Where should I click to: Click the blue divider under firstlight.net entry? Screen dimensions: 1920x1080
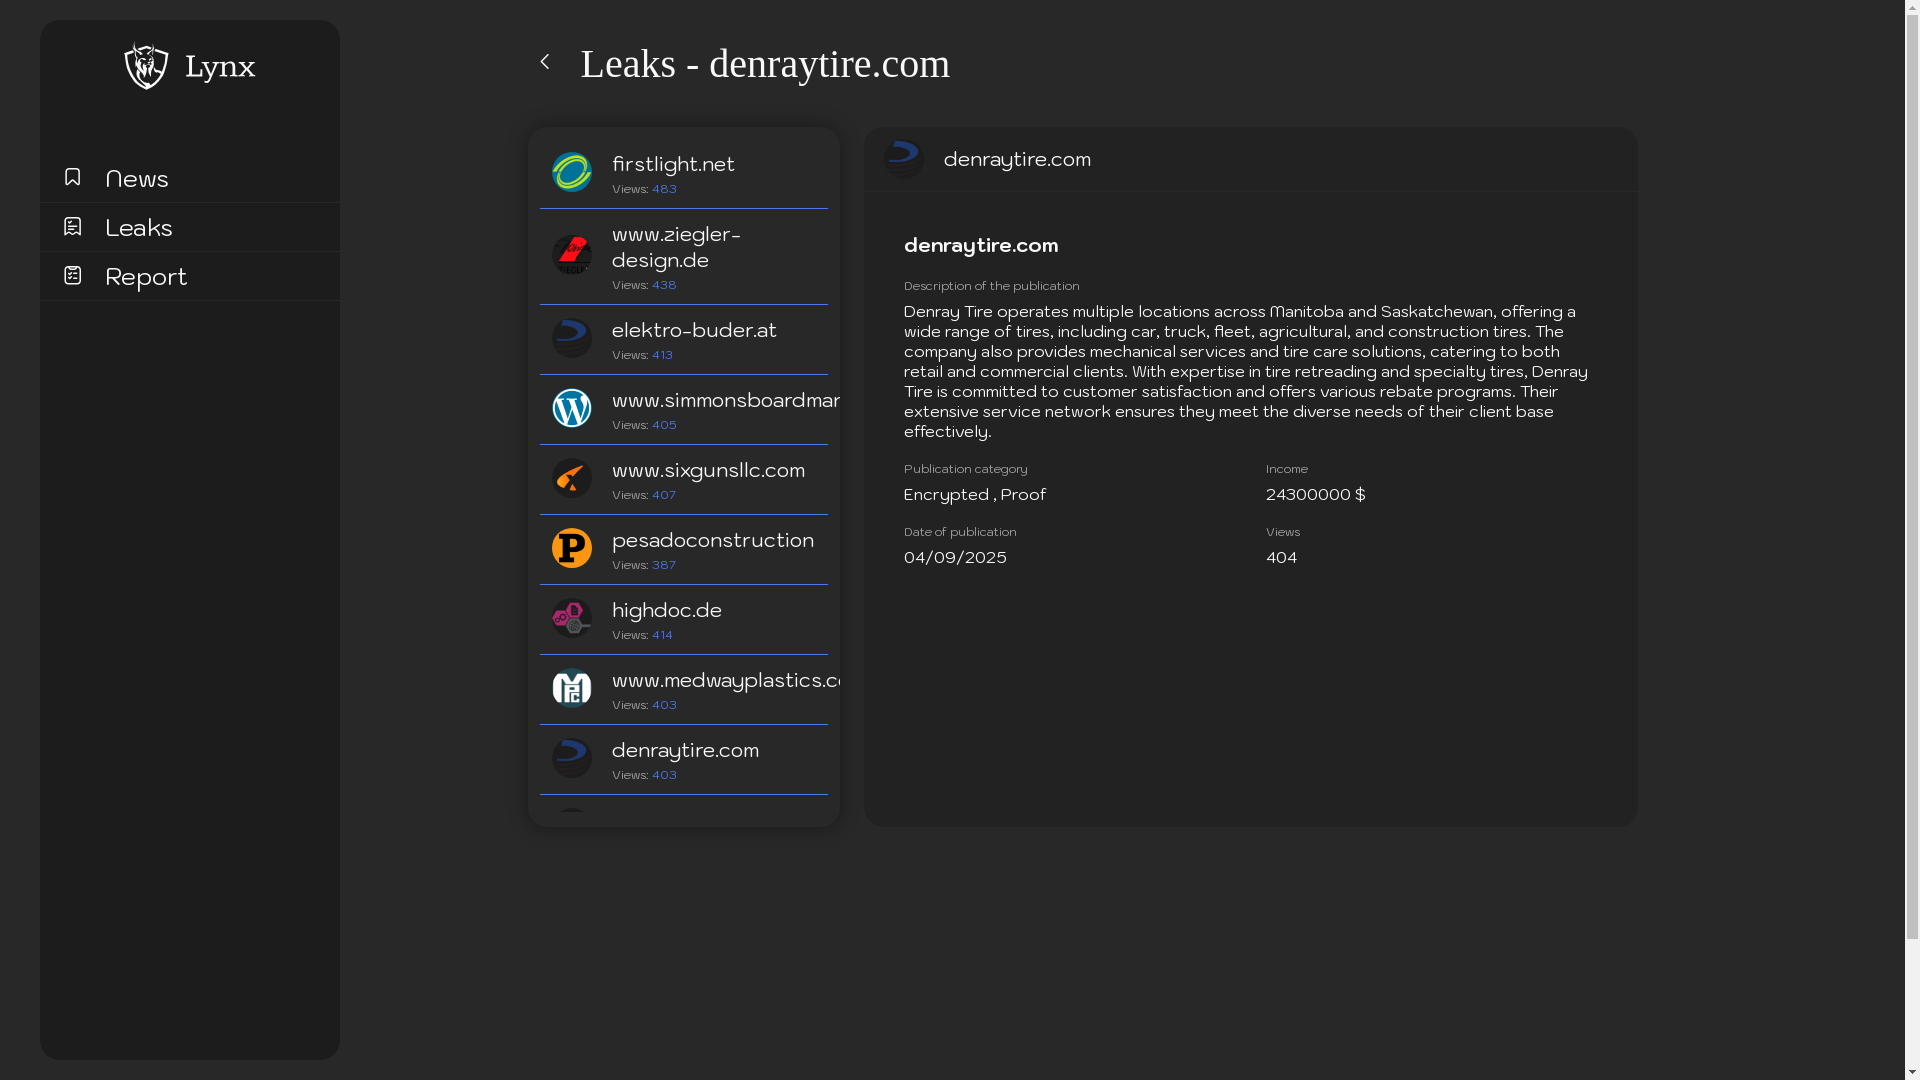683,208
